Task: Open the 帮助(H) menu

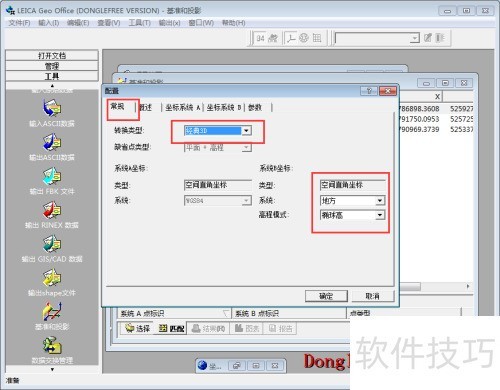Action: pos(234,23)
